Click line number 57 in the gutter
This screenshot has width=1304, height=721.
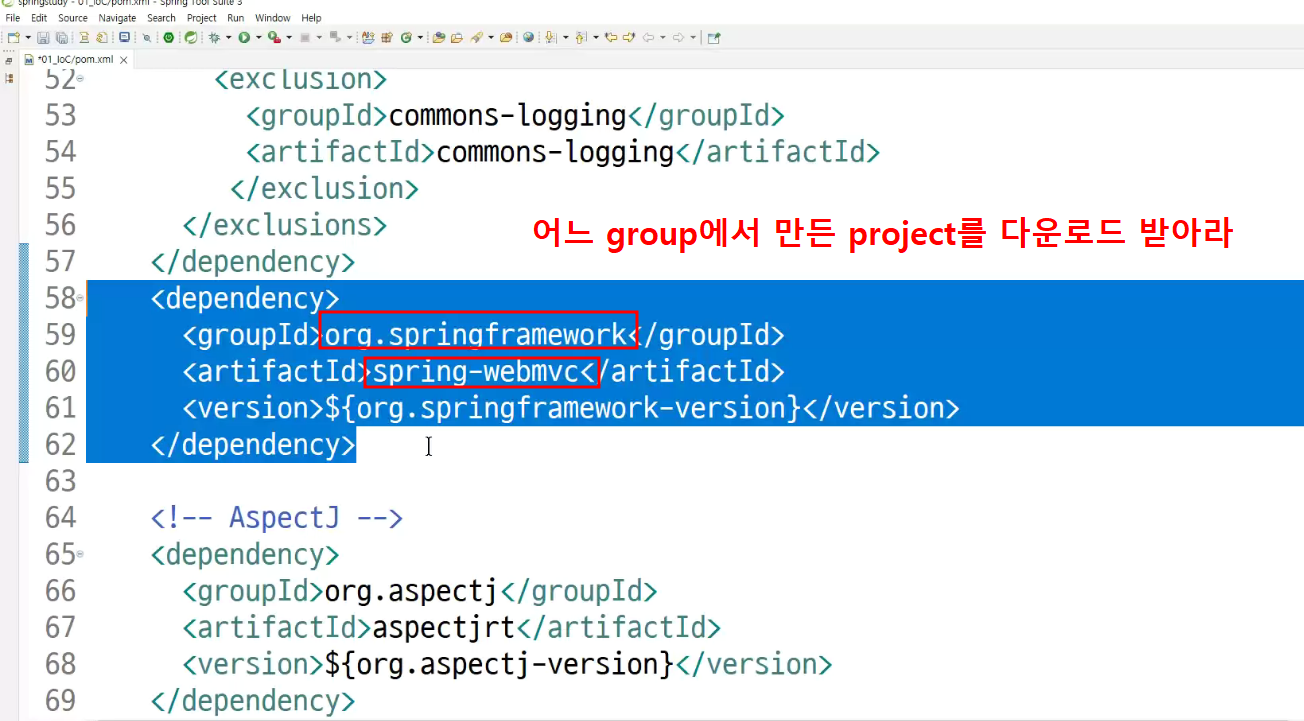click(x=61, y=262)
